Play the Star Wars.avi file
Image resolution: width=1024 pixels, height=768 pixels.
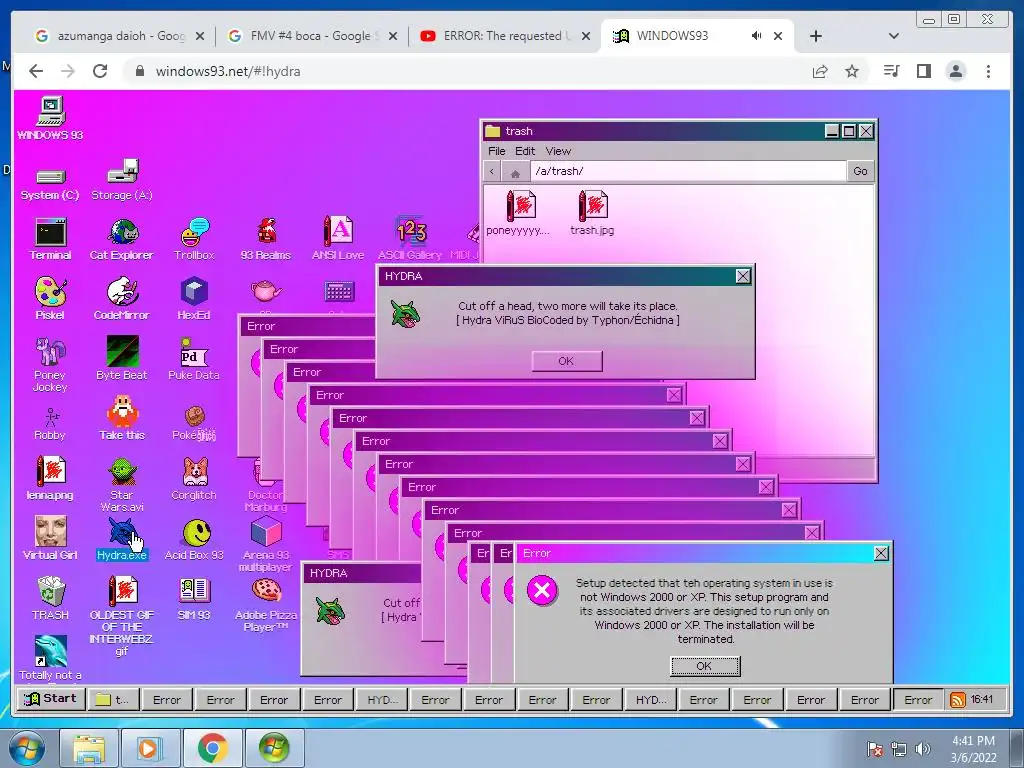(122, 485)
